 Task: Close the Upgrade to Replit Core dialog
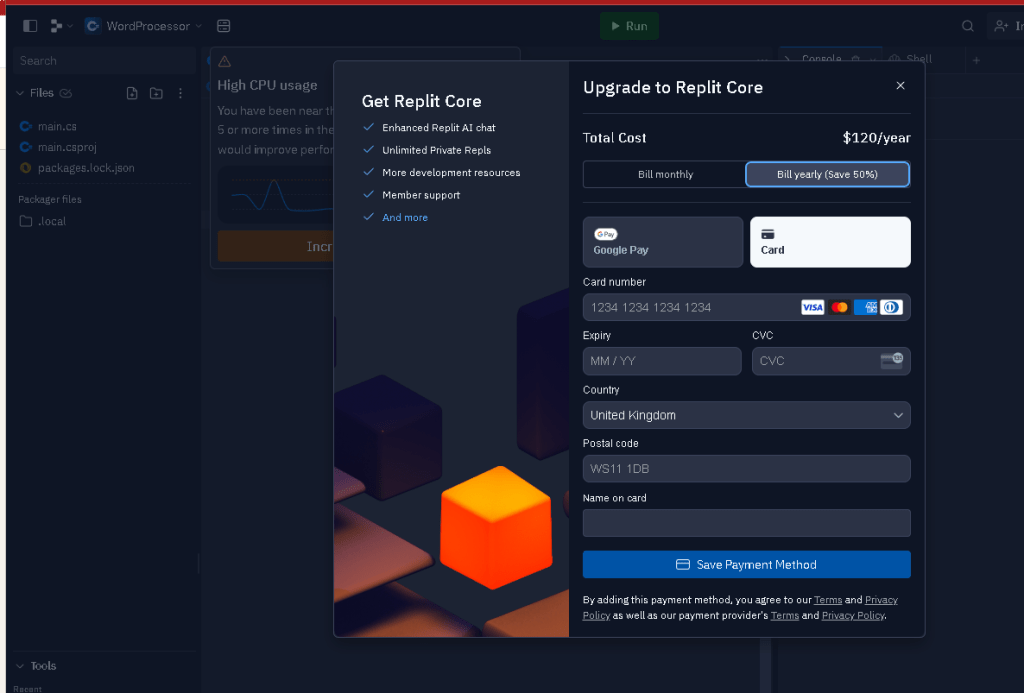900,86
